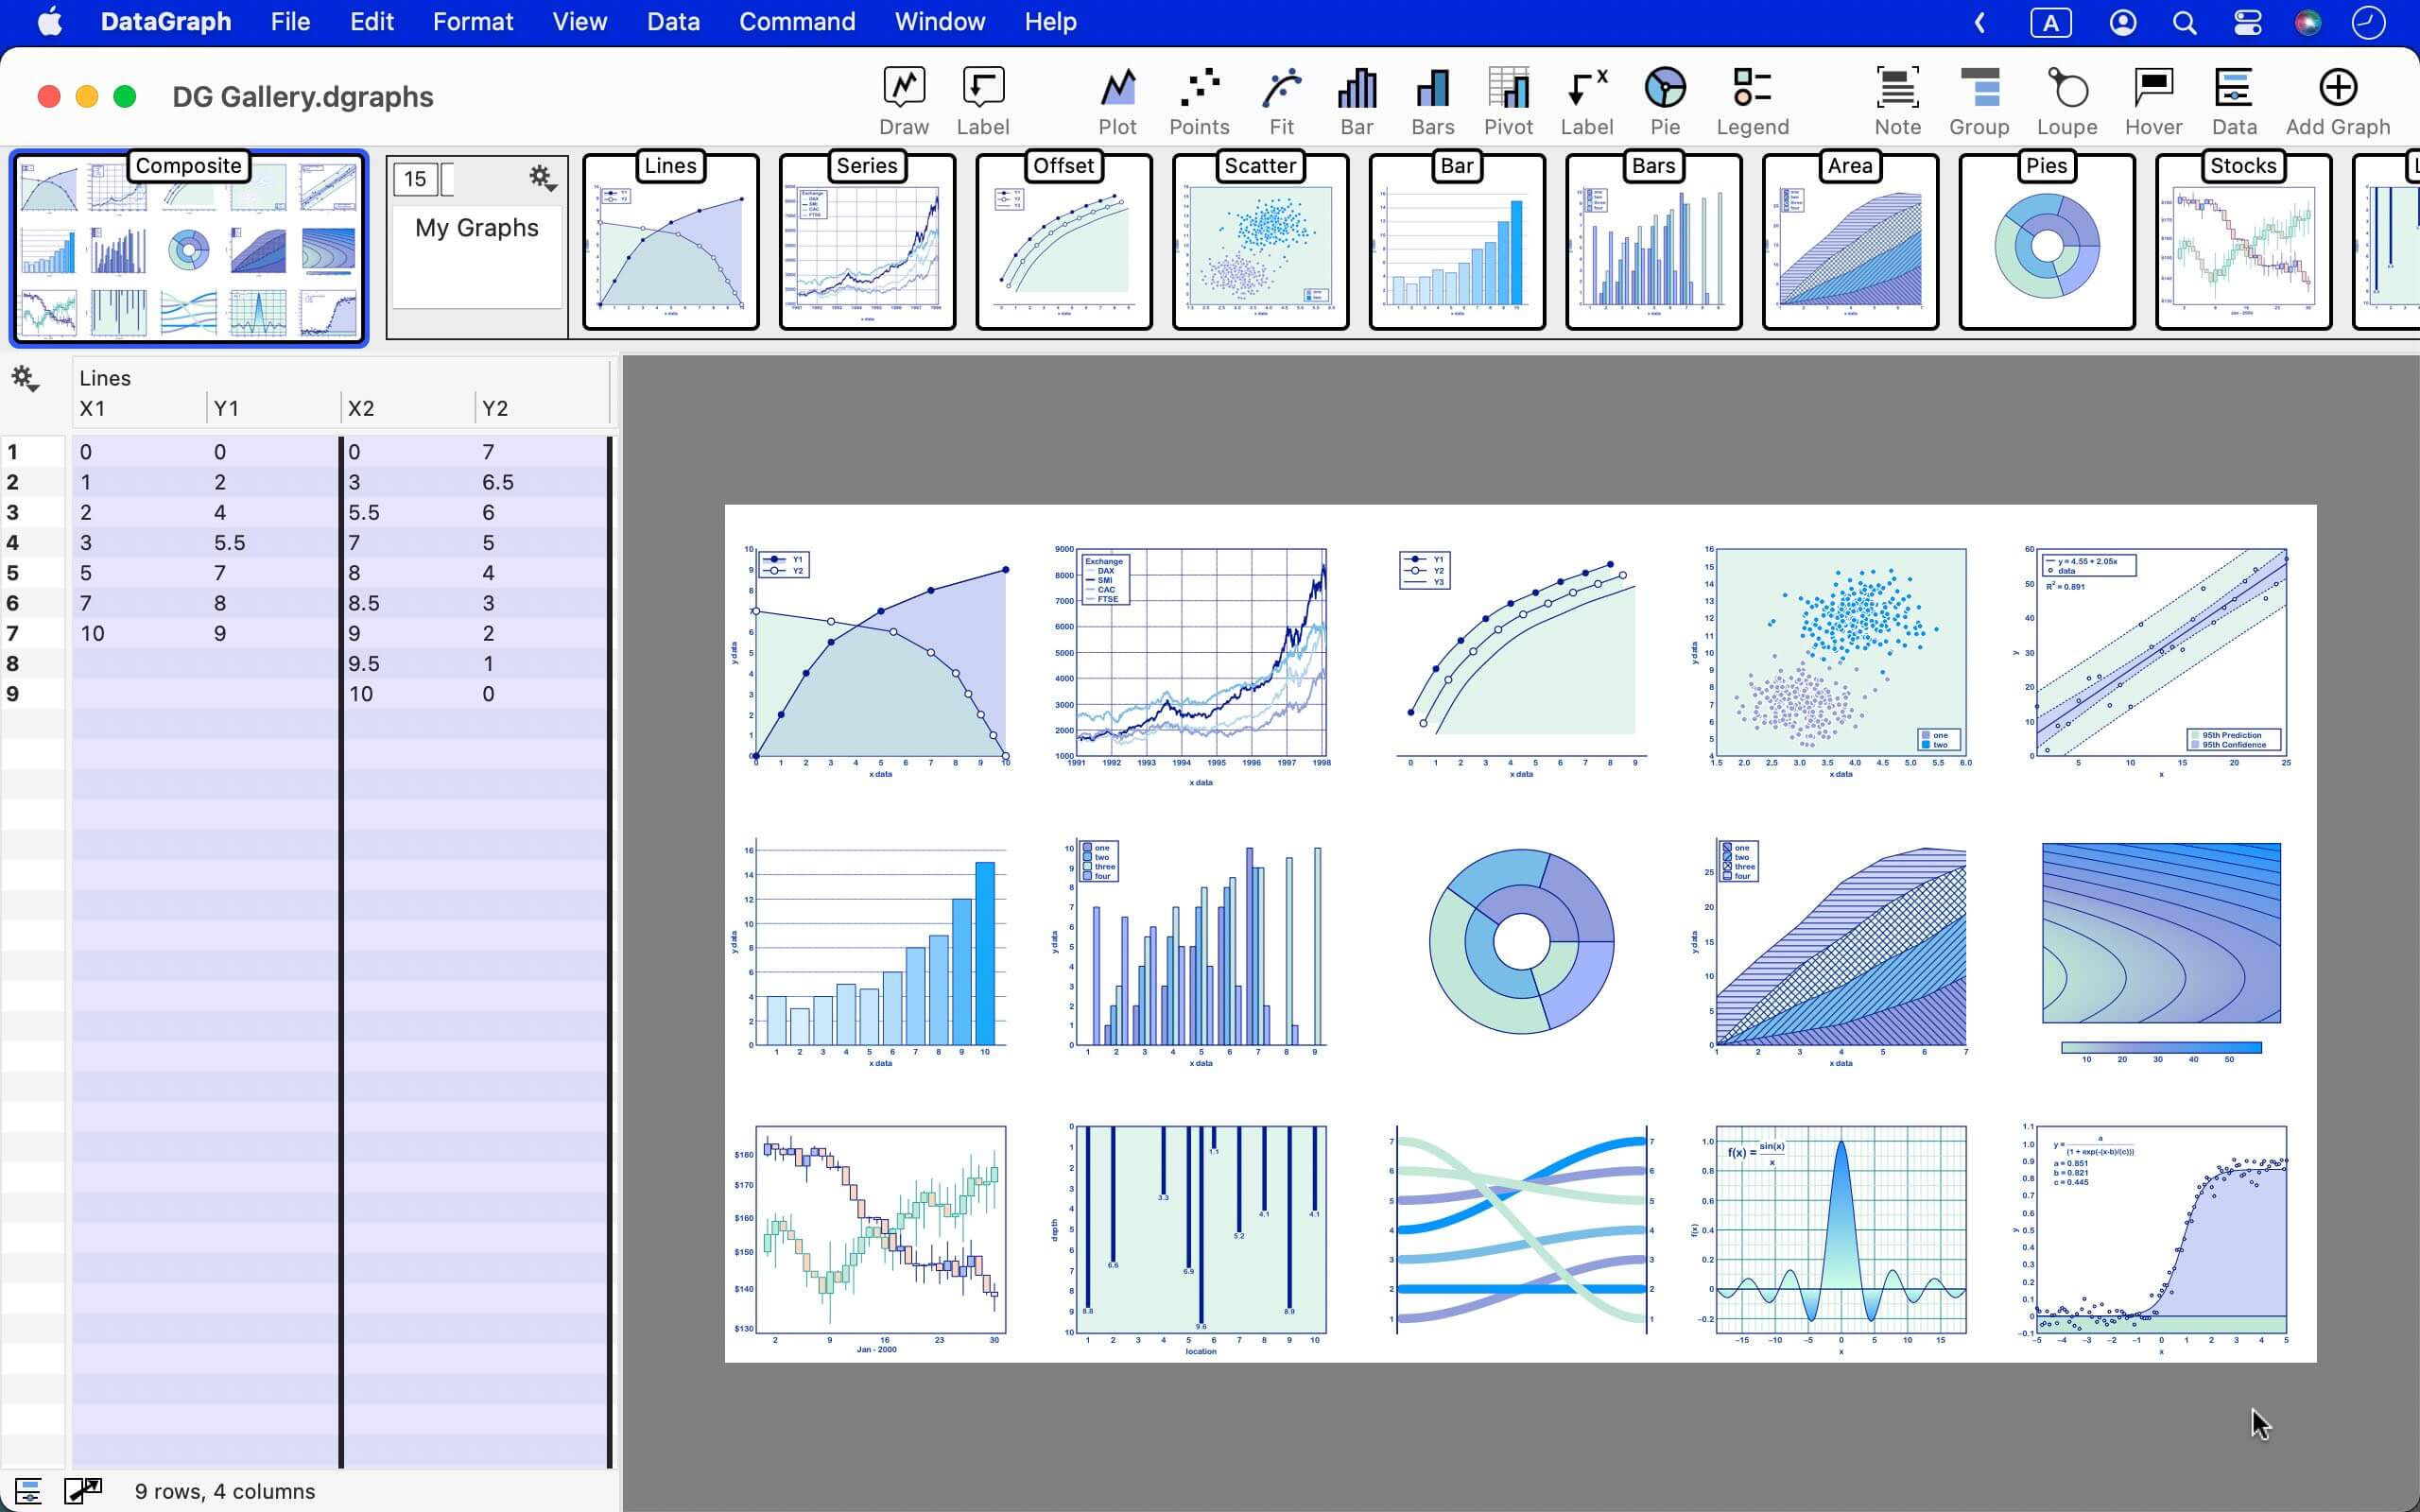Select the Offset graph thumbnail

(1063, 242)
